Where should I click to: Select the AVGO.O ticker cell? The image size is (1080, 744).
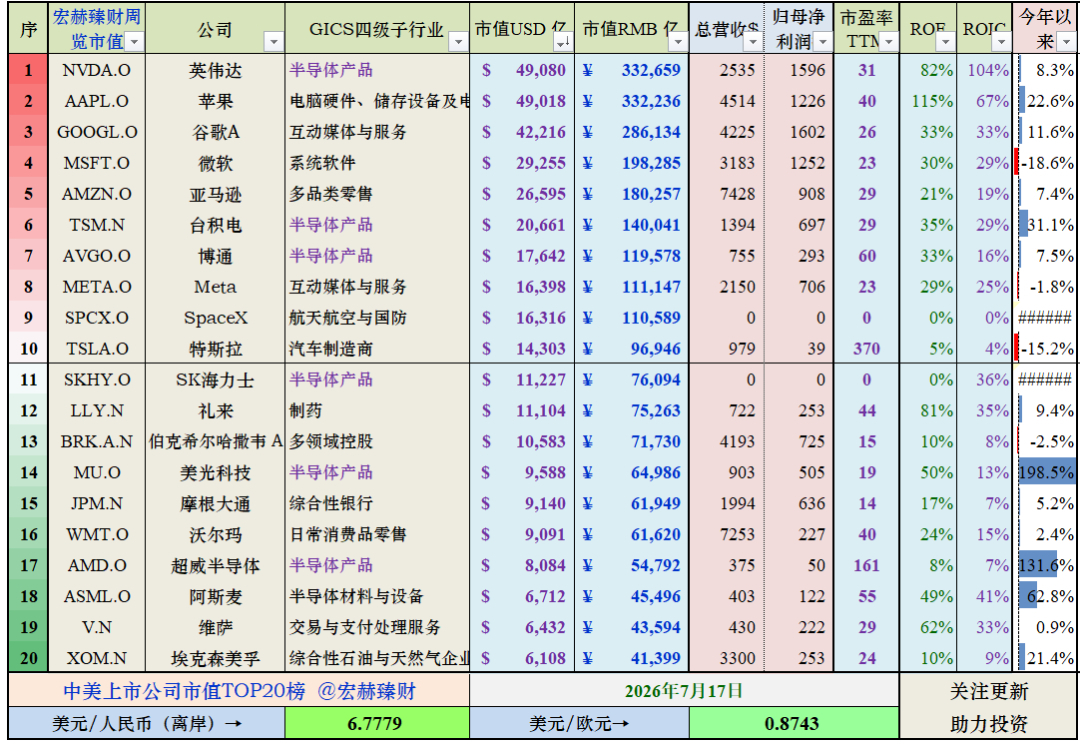tap(96, 256)
